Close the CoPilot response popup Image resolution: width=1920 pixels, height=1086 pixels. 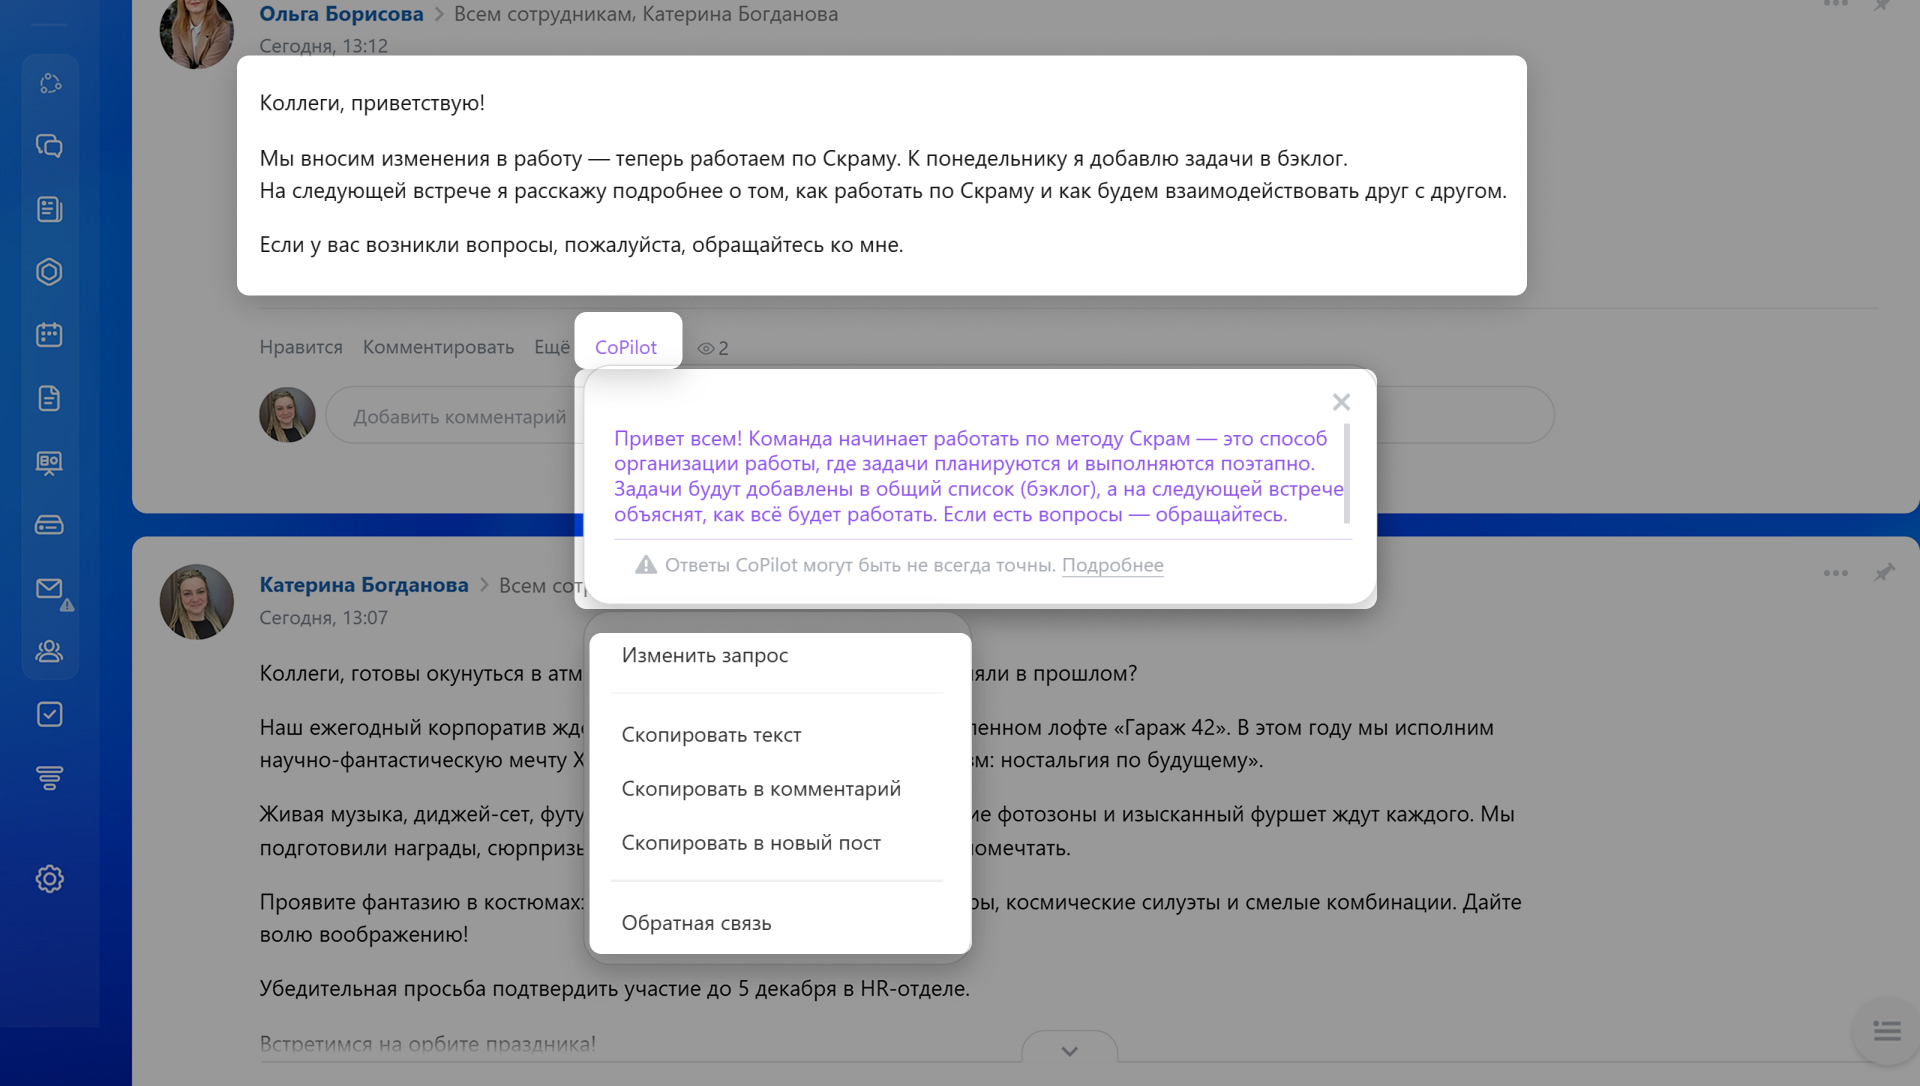click(x=1341, y=402)
